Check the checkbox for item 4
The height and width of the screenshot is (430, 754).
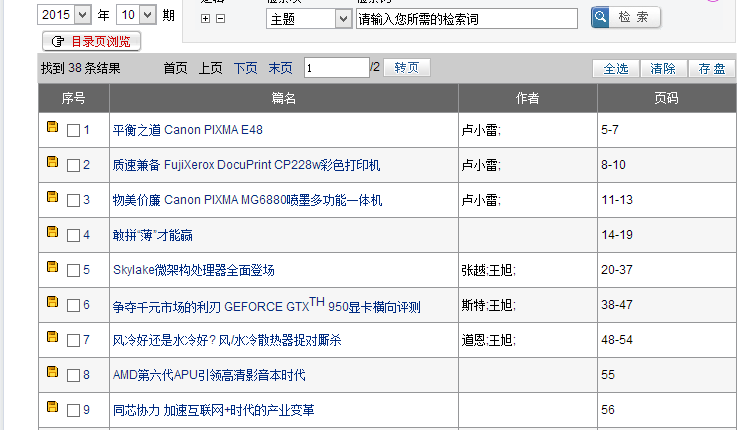[73, 236]
